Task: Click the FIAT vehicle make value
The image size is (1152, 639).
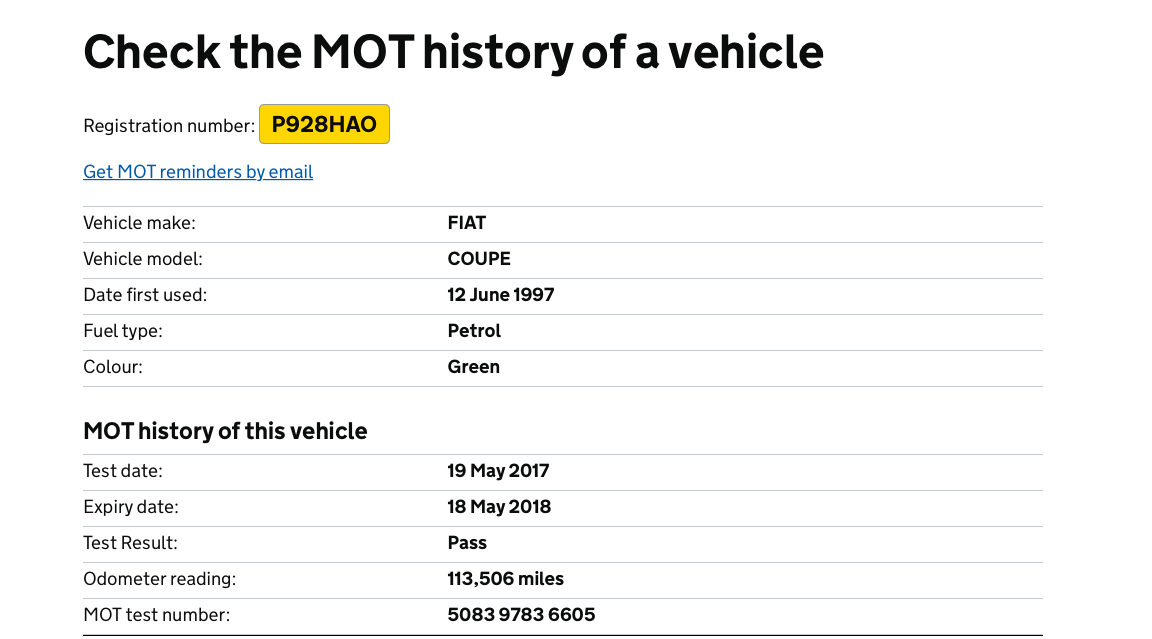Action: 467,223
